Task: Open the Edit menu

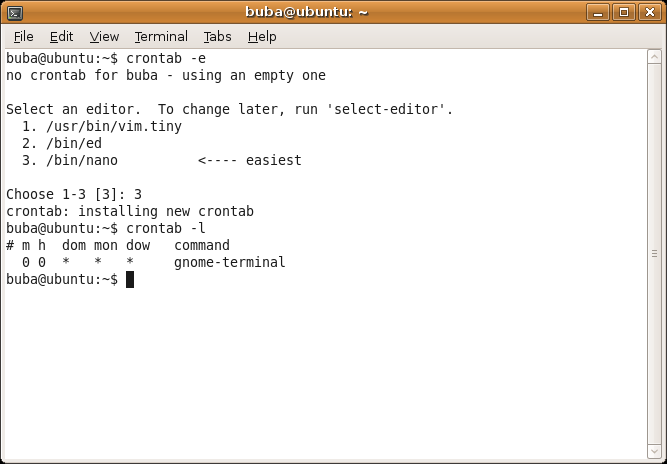Action: (61, 37)
